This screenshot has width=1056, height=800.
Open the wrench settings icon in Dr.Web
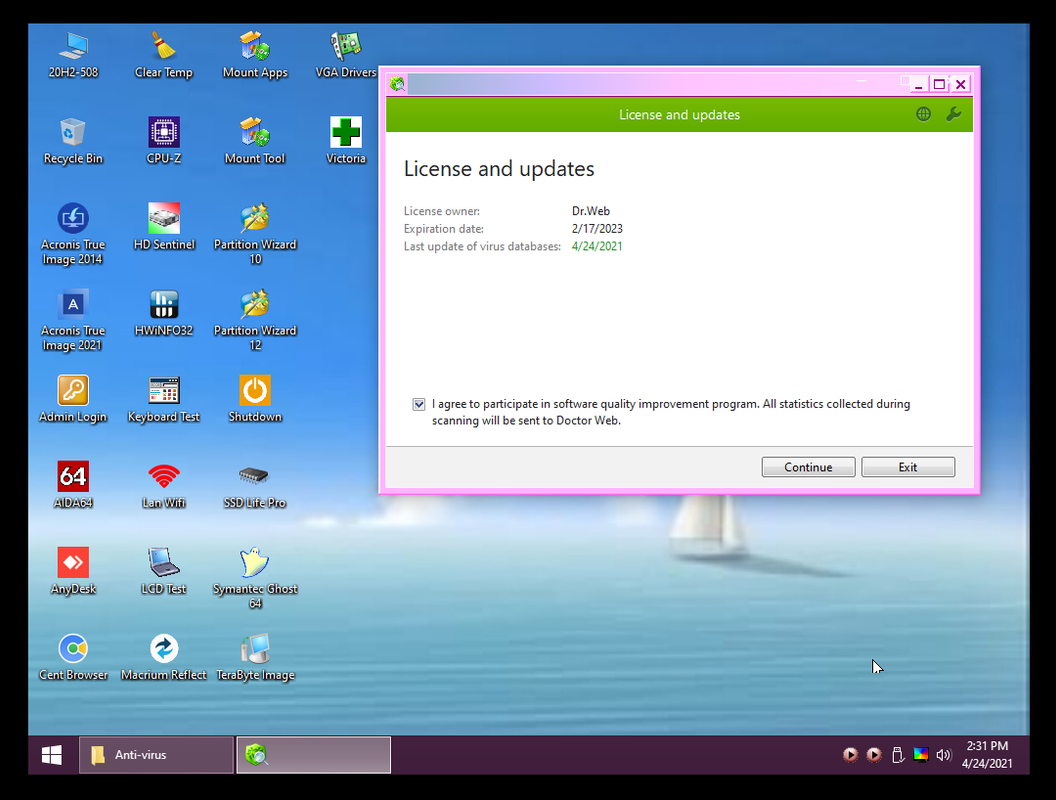pyautogui.click(x=954, y=114)
